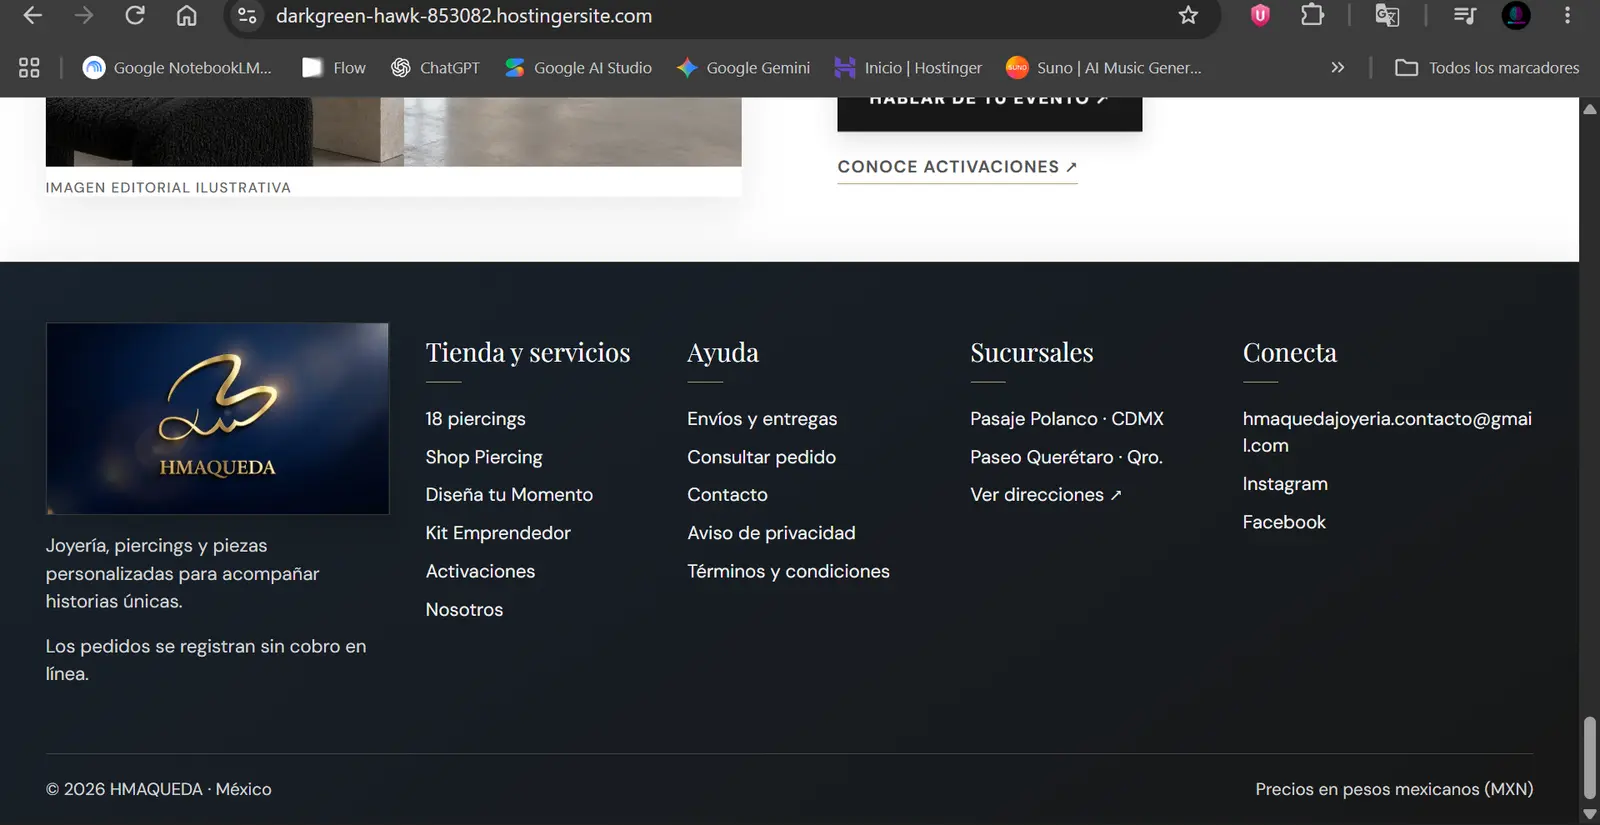This screenshot has height=825, width=1600.
Task: Follow the CONOCE ACTIVACIONES link
Action: [x=957, y=167]
